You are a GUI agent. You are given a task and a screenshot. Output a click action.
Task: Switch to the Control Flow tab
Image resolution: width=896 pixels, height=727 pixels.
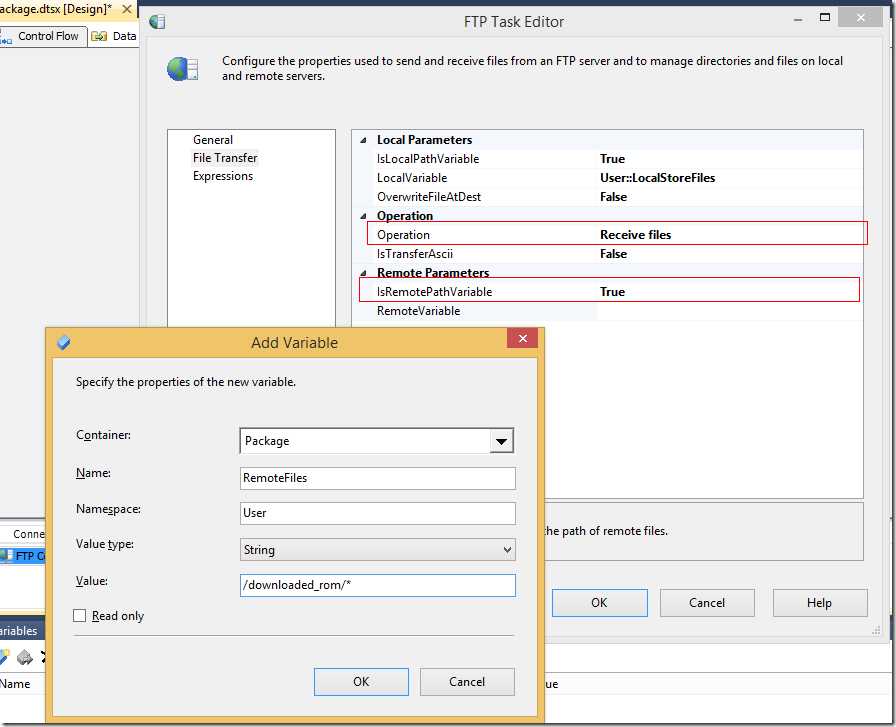(43, 36)
